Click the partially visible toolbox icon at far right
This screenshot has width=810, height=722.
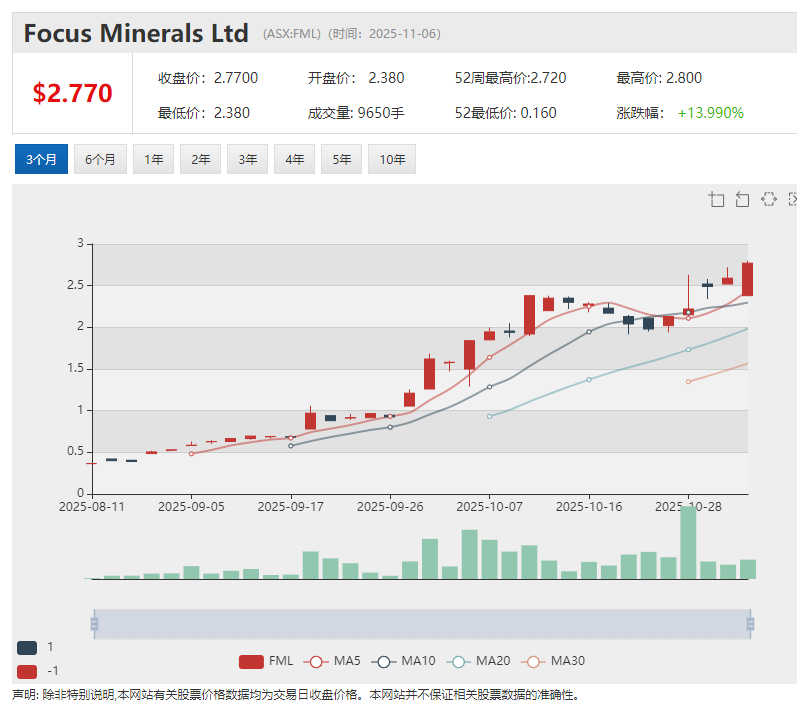point(793,199)
